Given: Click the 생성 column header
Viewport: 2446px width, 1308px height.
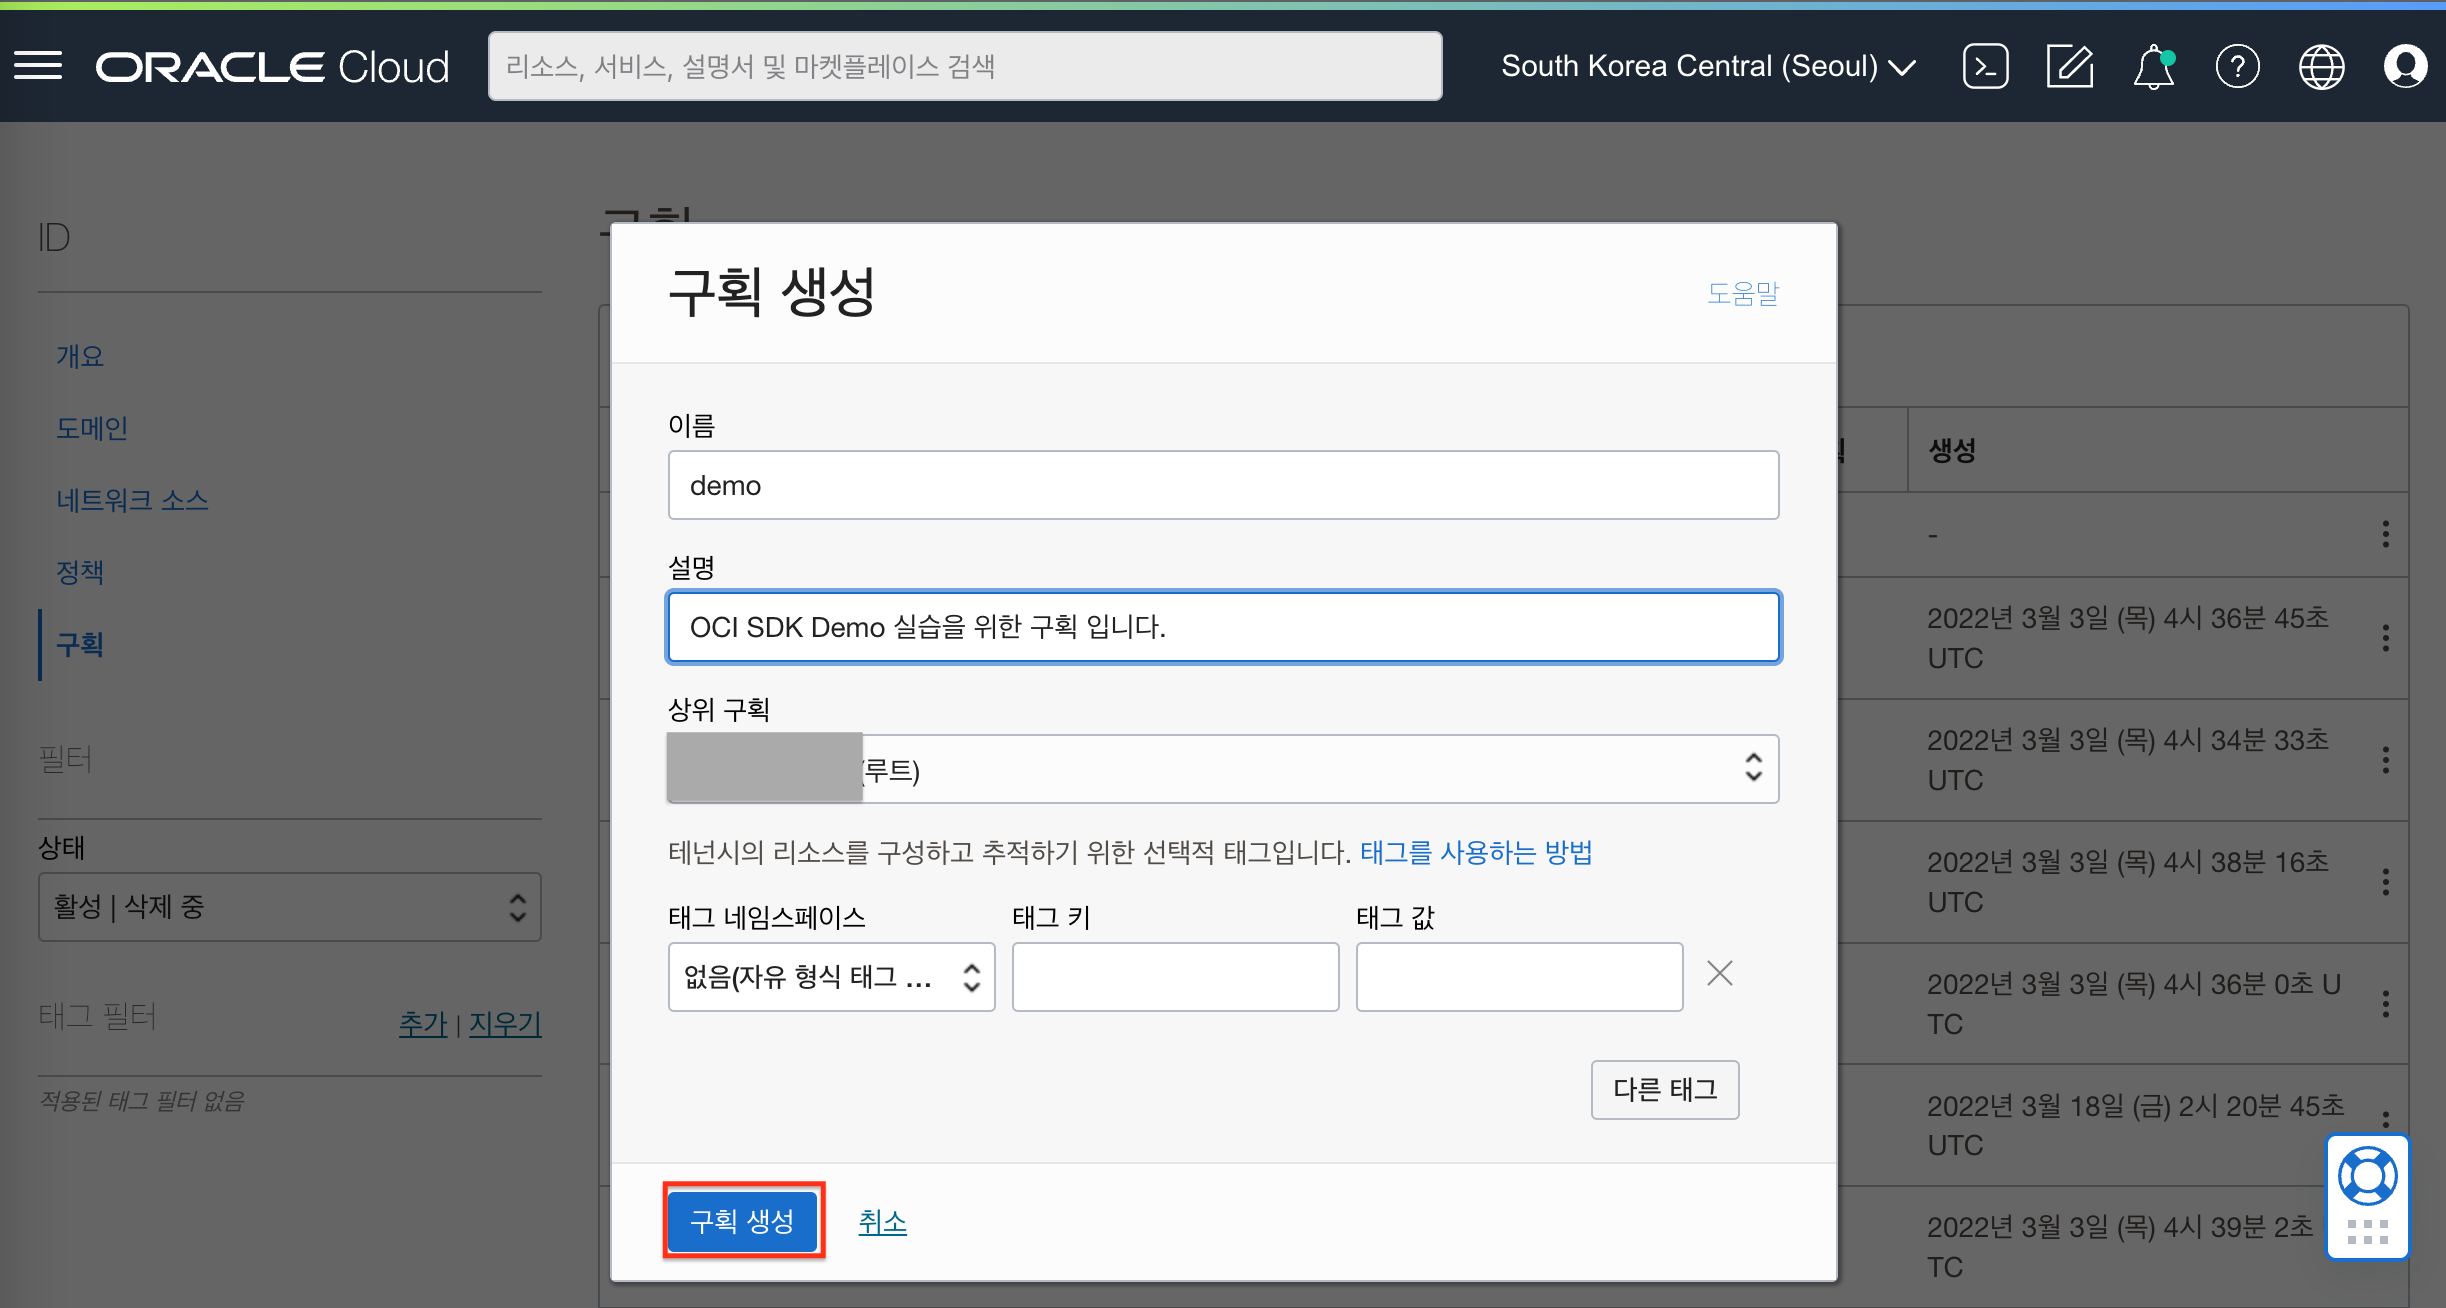Looking at the screenshot, I should [1952, 450].
